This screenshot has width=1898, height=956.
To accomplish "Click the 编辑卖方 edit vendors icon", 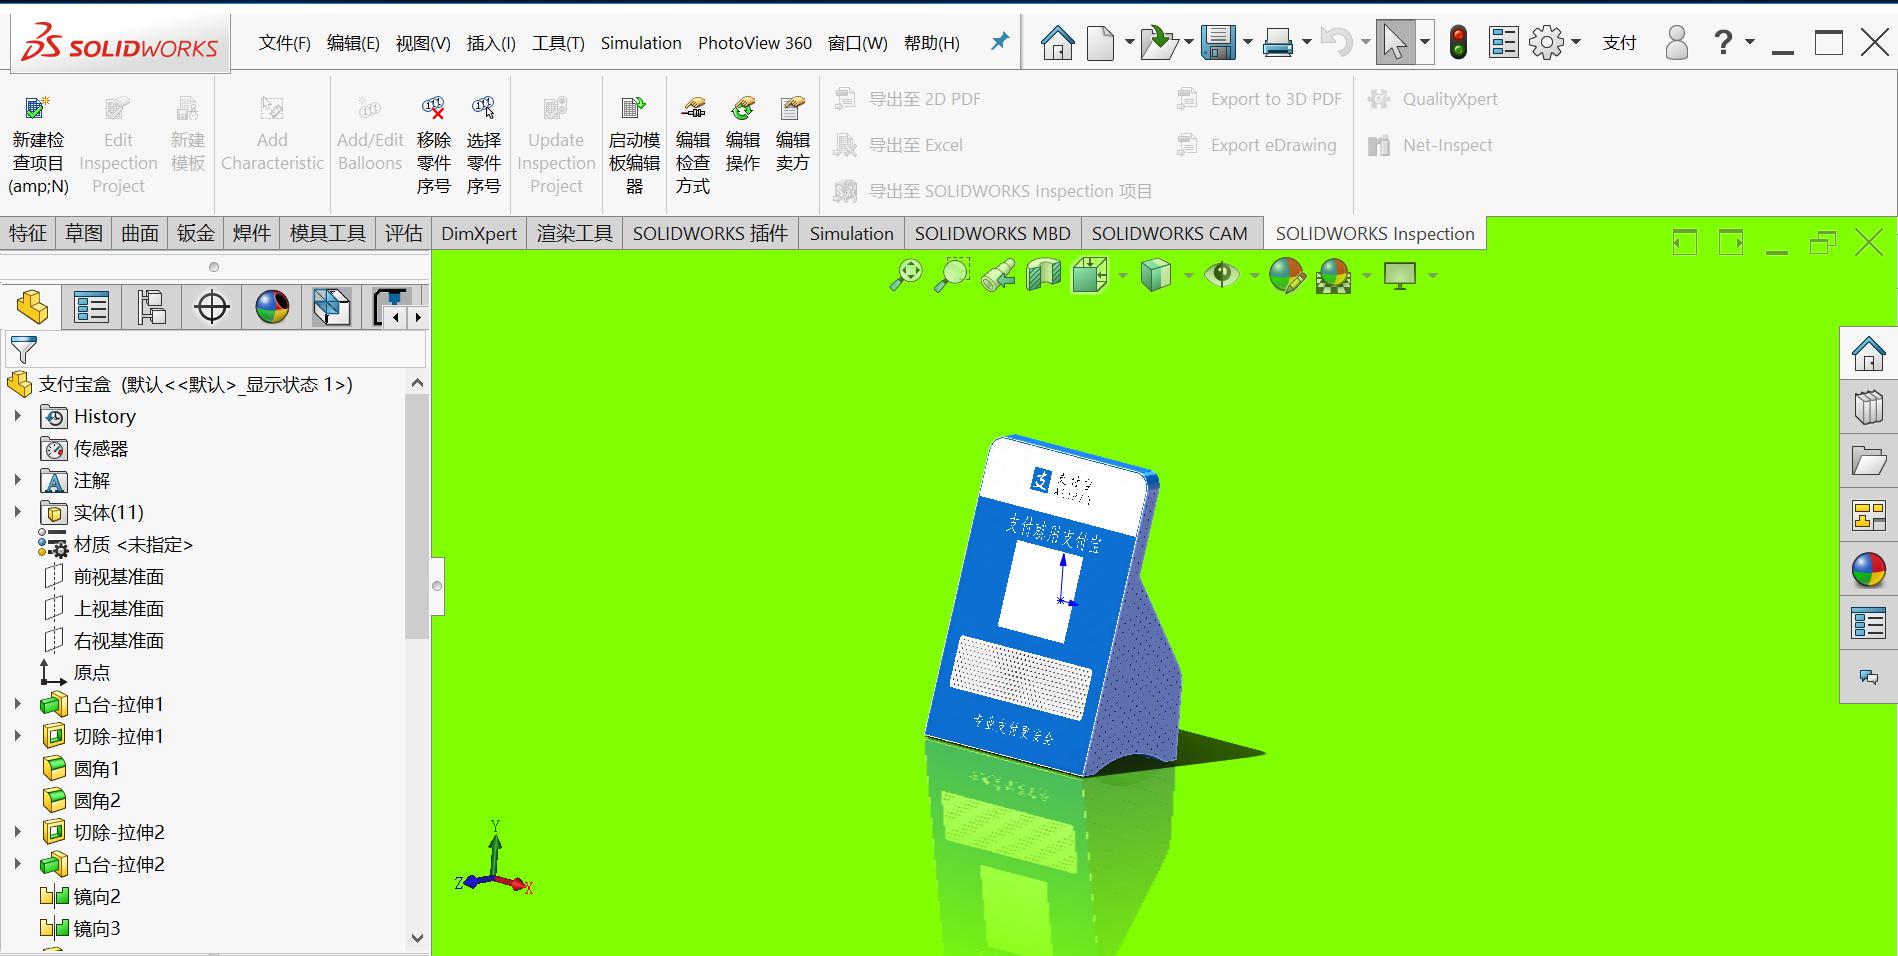I will 793,134.
